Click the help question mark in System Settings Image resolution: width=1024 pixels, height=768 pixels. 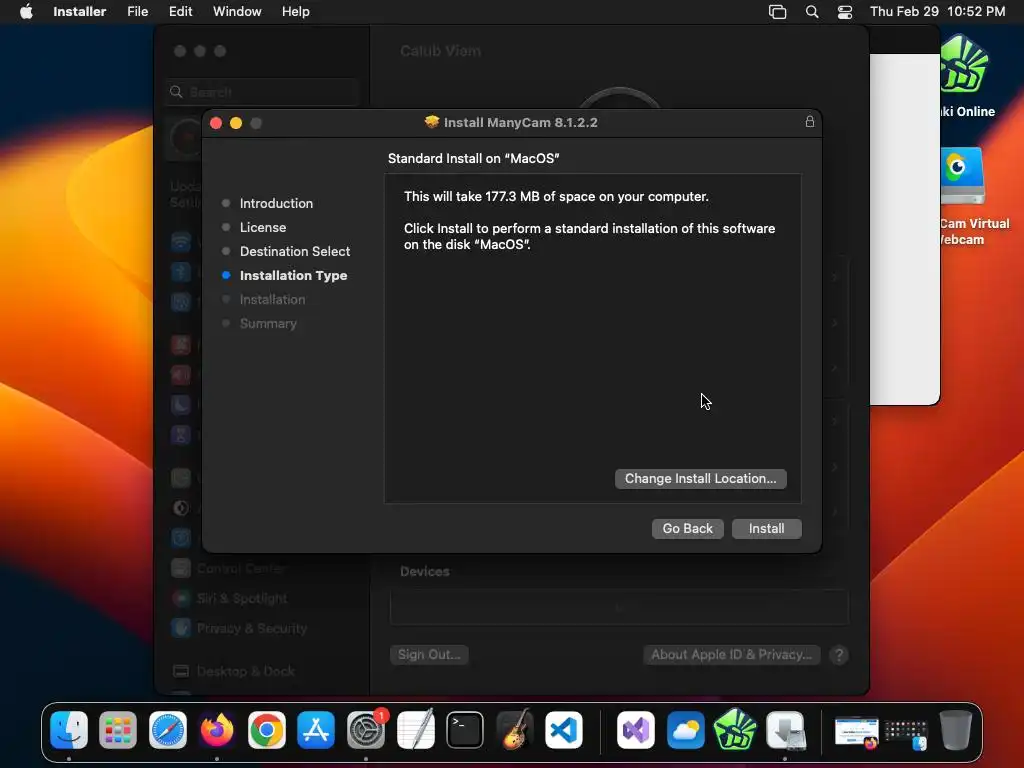pyautogui.click(x=839, y=654)
